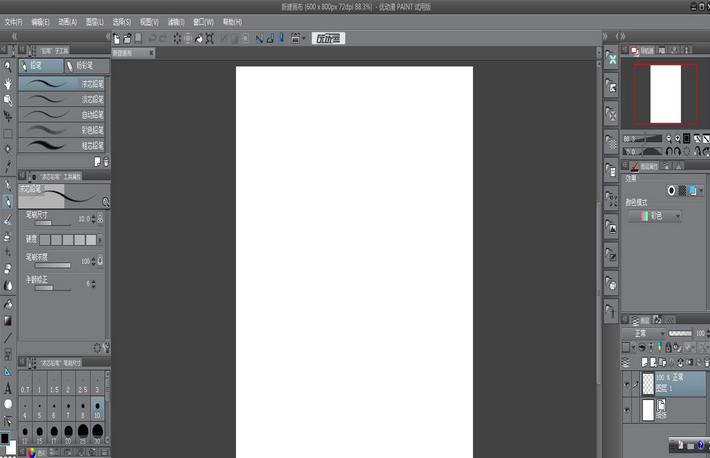The image size is (710, 458).
Task: Open the 彩色 color mode dropdown
Action: [655, 216]
